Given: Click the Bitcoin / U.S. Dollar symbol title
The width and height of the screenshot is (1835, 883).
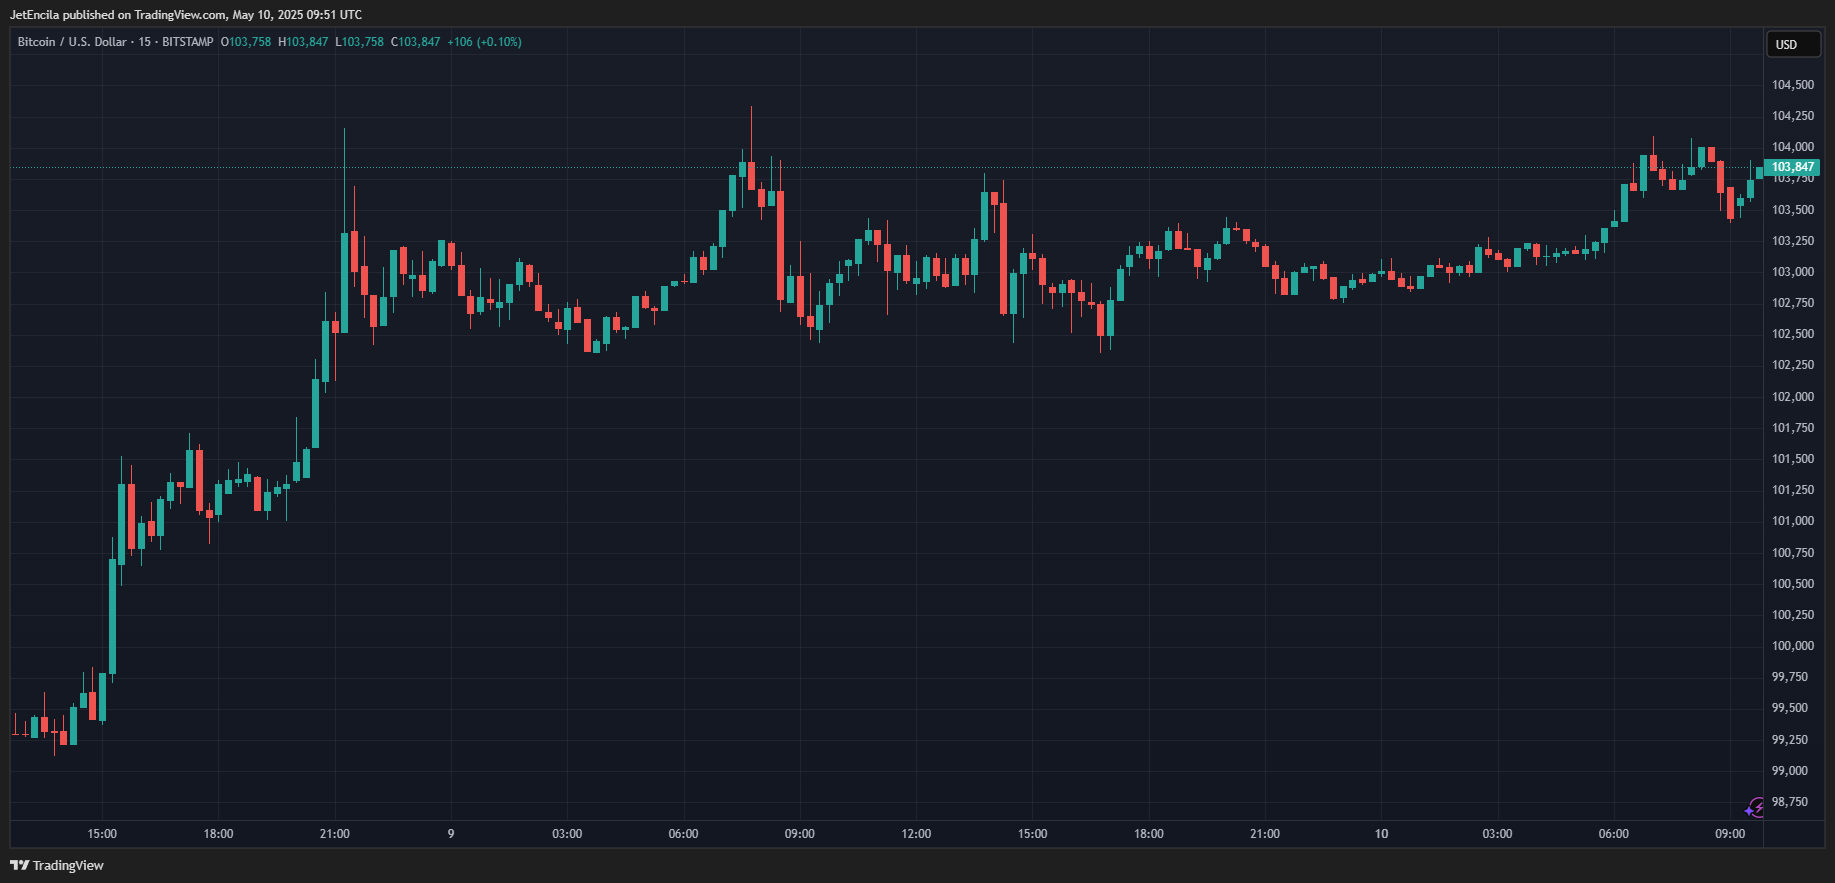Looking at the screenshot, I should (x=72, y=42).
